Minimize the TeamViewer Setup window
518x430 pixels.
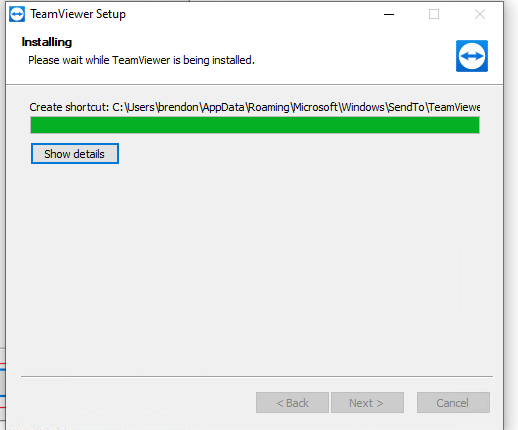pyautogui.click(x=389, y=14)
